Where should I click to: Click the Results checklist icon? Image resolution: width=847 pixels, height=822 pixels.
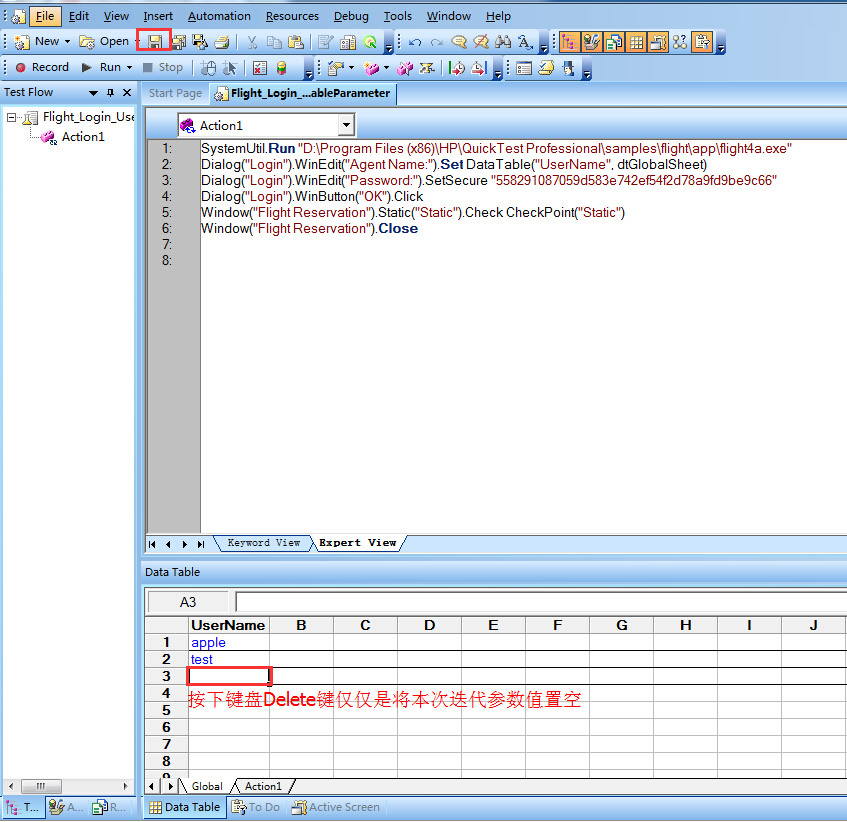pyautogui.click(x=260, y=68)
